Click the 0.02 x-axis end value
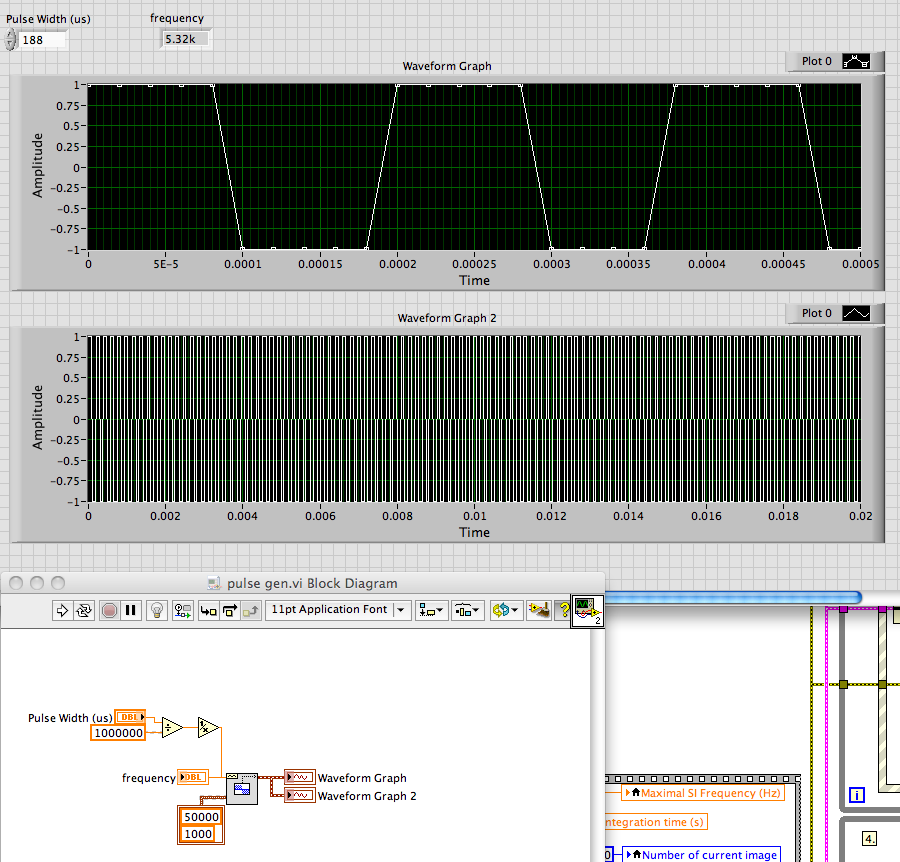Screen dimensions: 900x862 pyautogui.click(x=860, y=516)
